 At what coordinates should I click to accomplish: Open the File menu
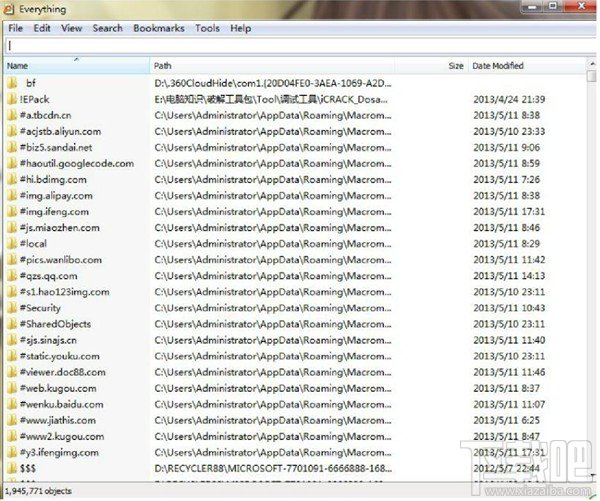15,28
